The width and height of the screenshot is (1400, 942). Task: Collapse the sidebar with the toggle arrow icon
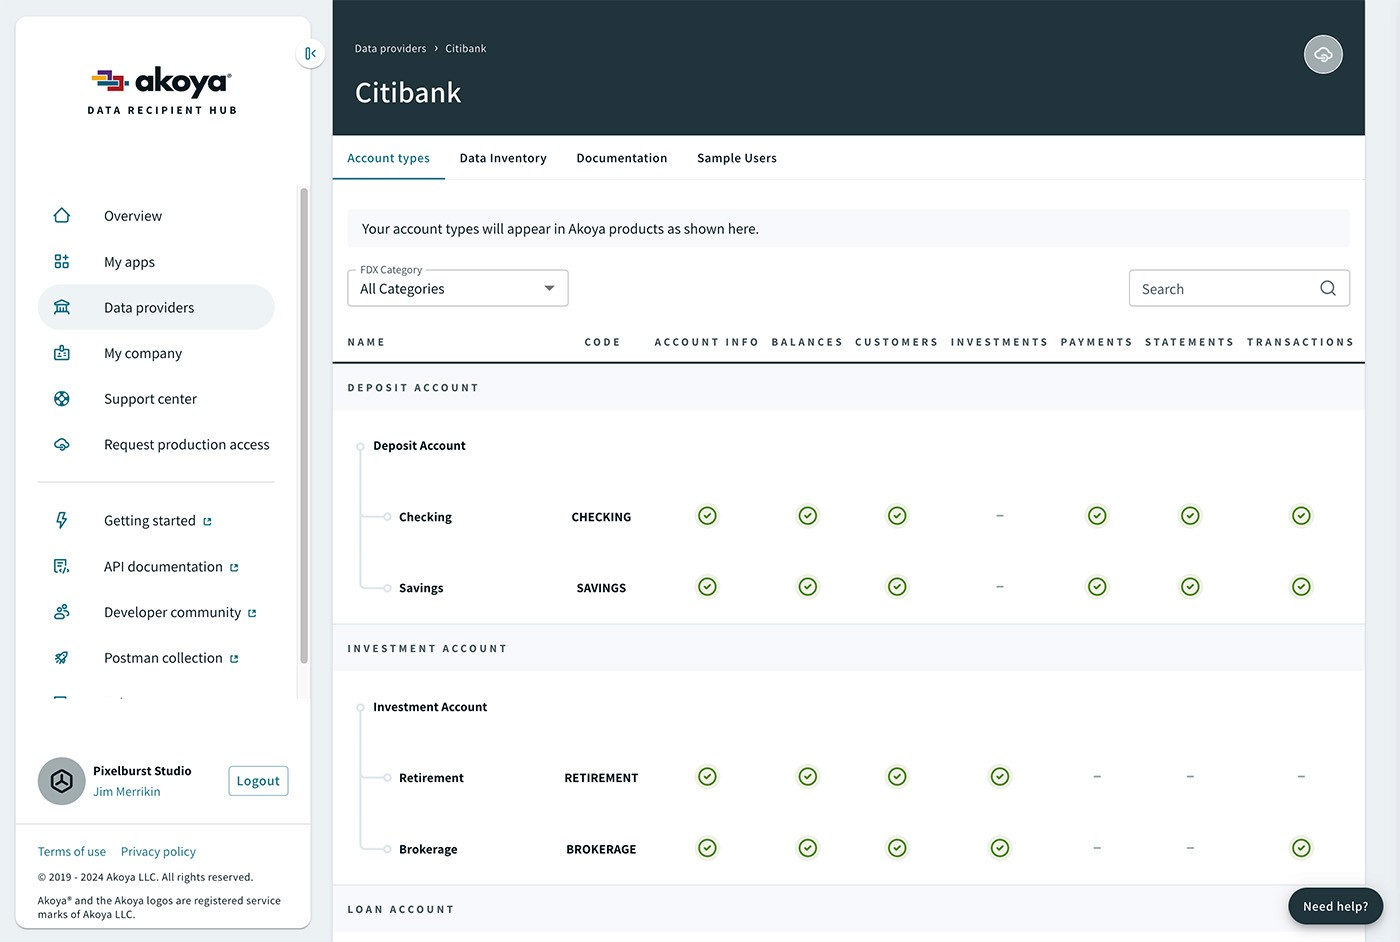point(311,53)
